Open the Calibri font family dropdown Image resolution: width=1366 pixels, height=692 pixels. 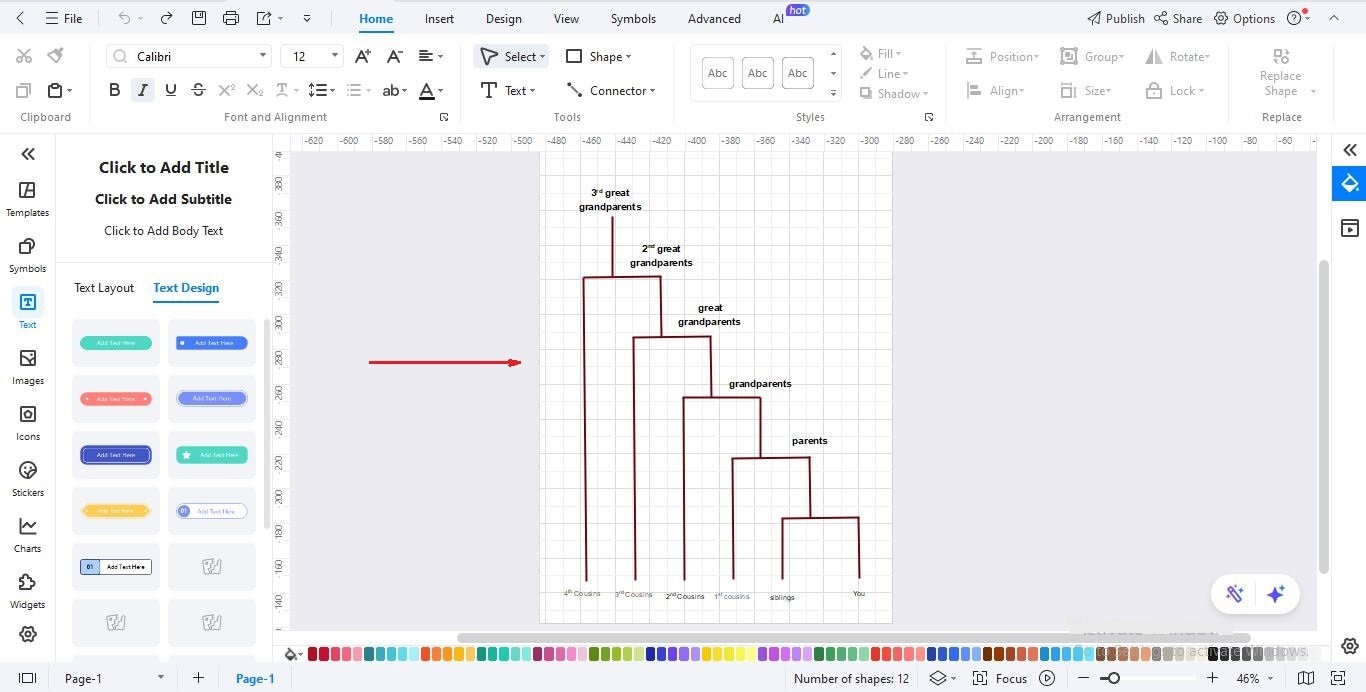click(263, 55)
